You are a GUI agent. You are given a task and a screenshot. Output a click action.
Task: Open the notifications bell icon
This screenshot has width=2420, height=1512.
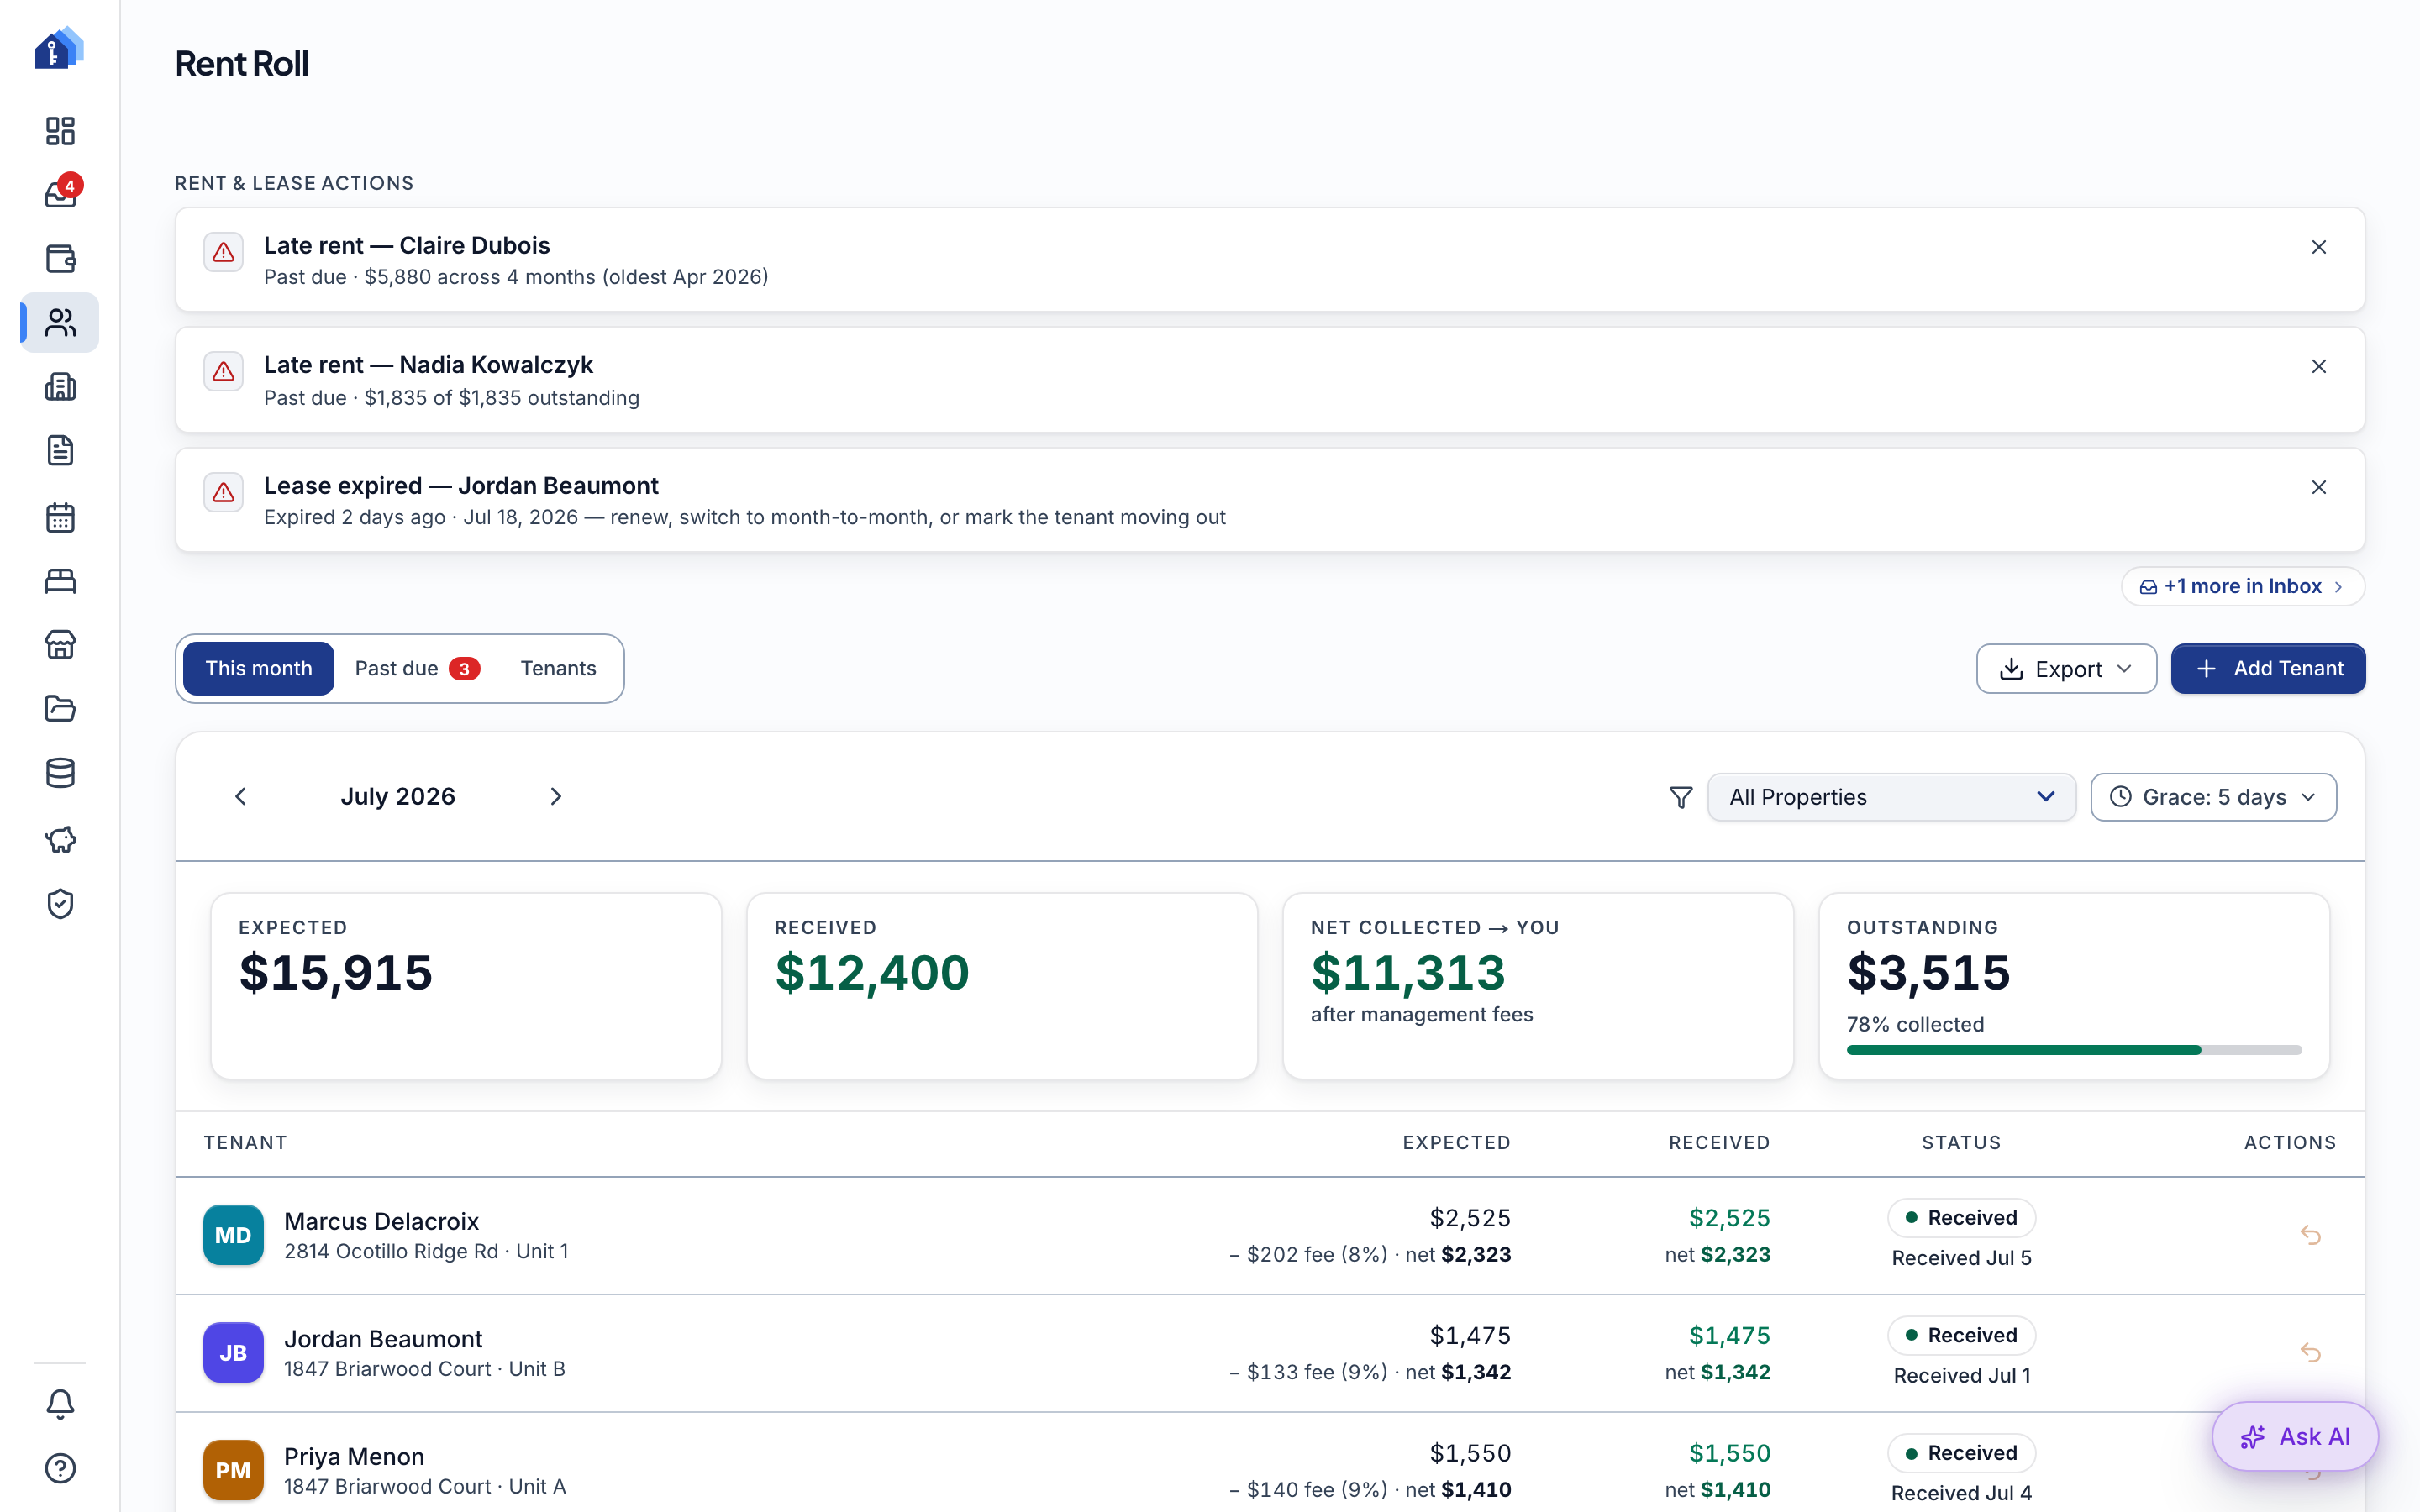(60, 1404)
